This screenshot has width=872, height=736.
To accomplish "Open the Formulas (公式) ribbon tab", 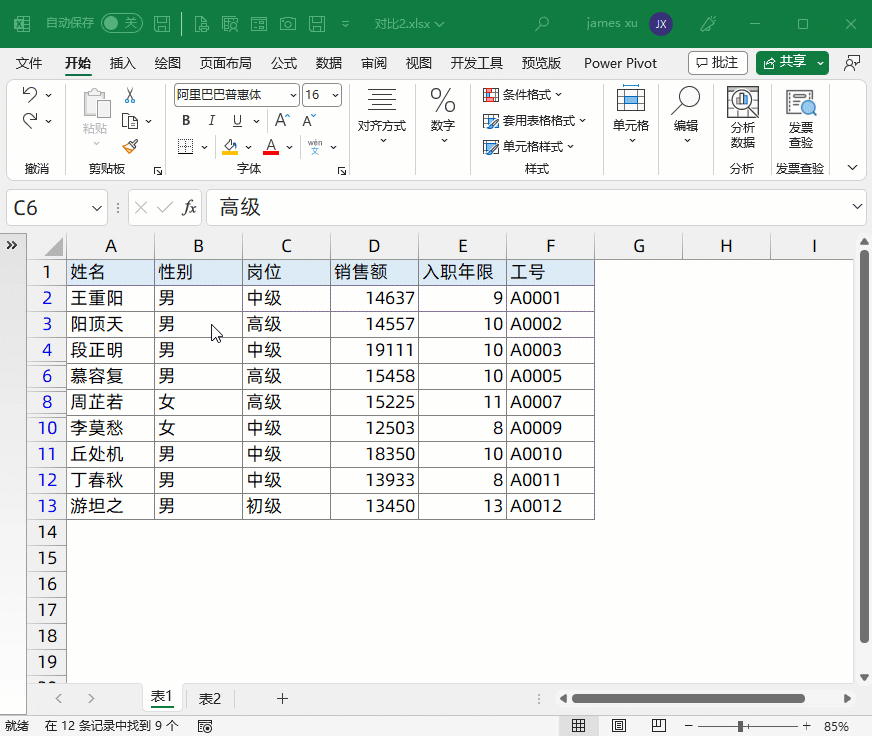I will pyautogui.click(x=284, y=63).
